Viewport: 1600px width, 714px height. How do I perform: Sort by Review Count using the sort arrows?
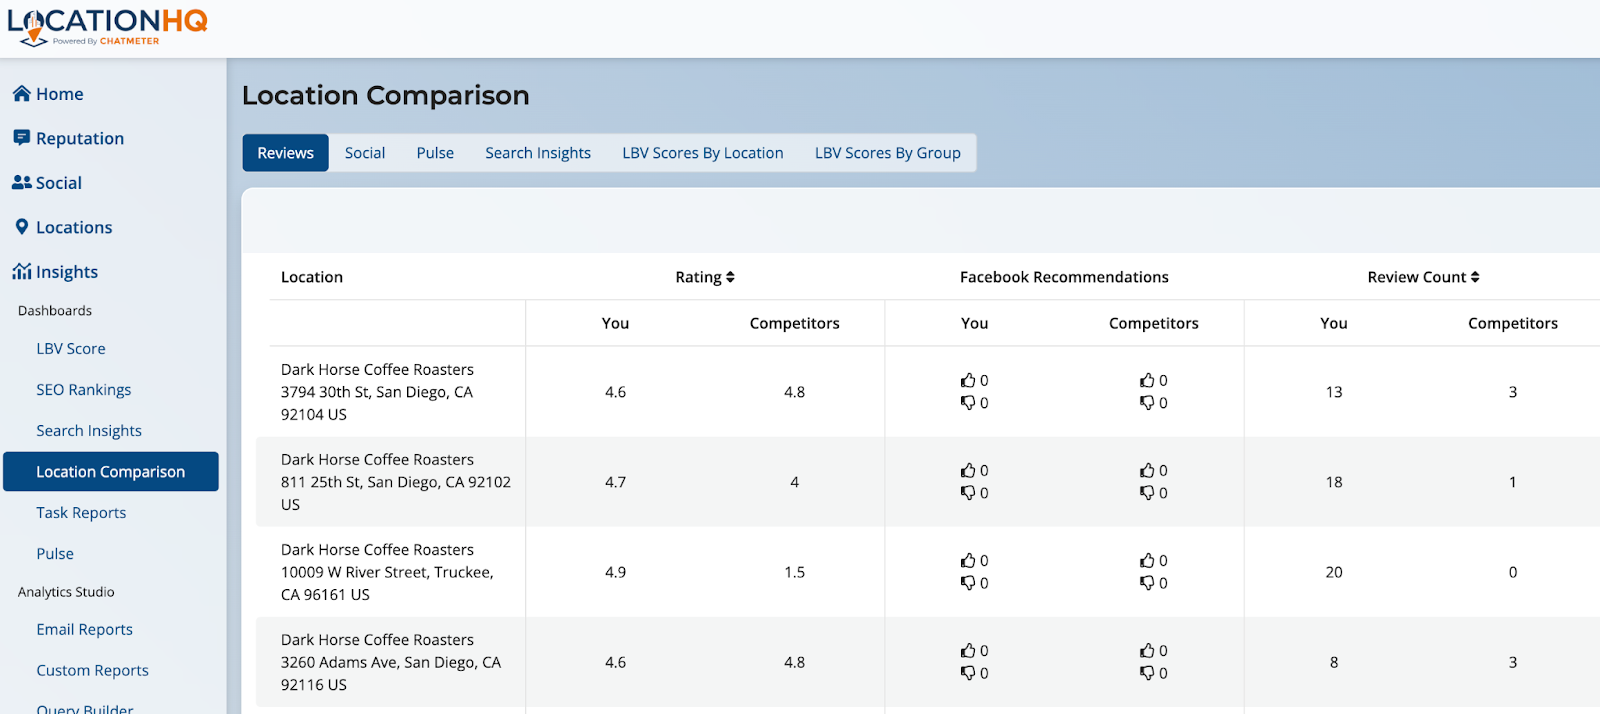[x=1475, y=277]
